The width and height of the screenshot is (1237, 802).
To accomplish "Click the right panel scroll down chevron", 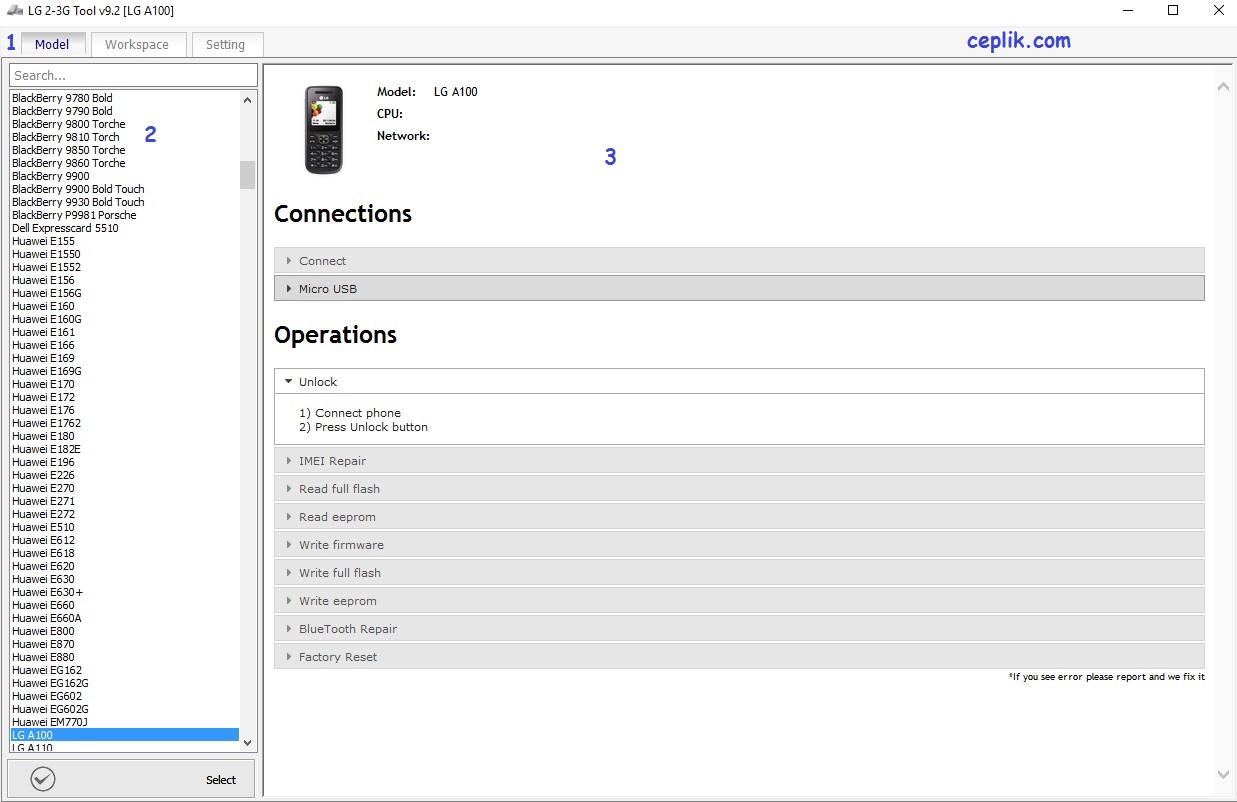I will pyautogui.click(x=1223, y=774).
